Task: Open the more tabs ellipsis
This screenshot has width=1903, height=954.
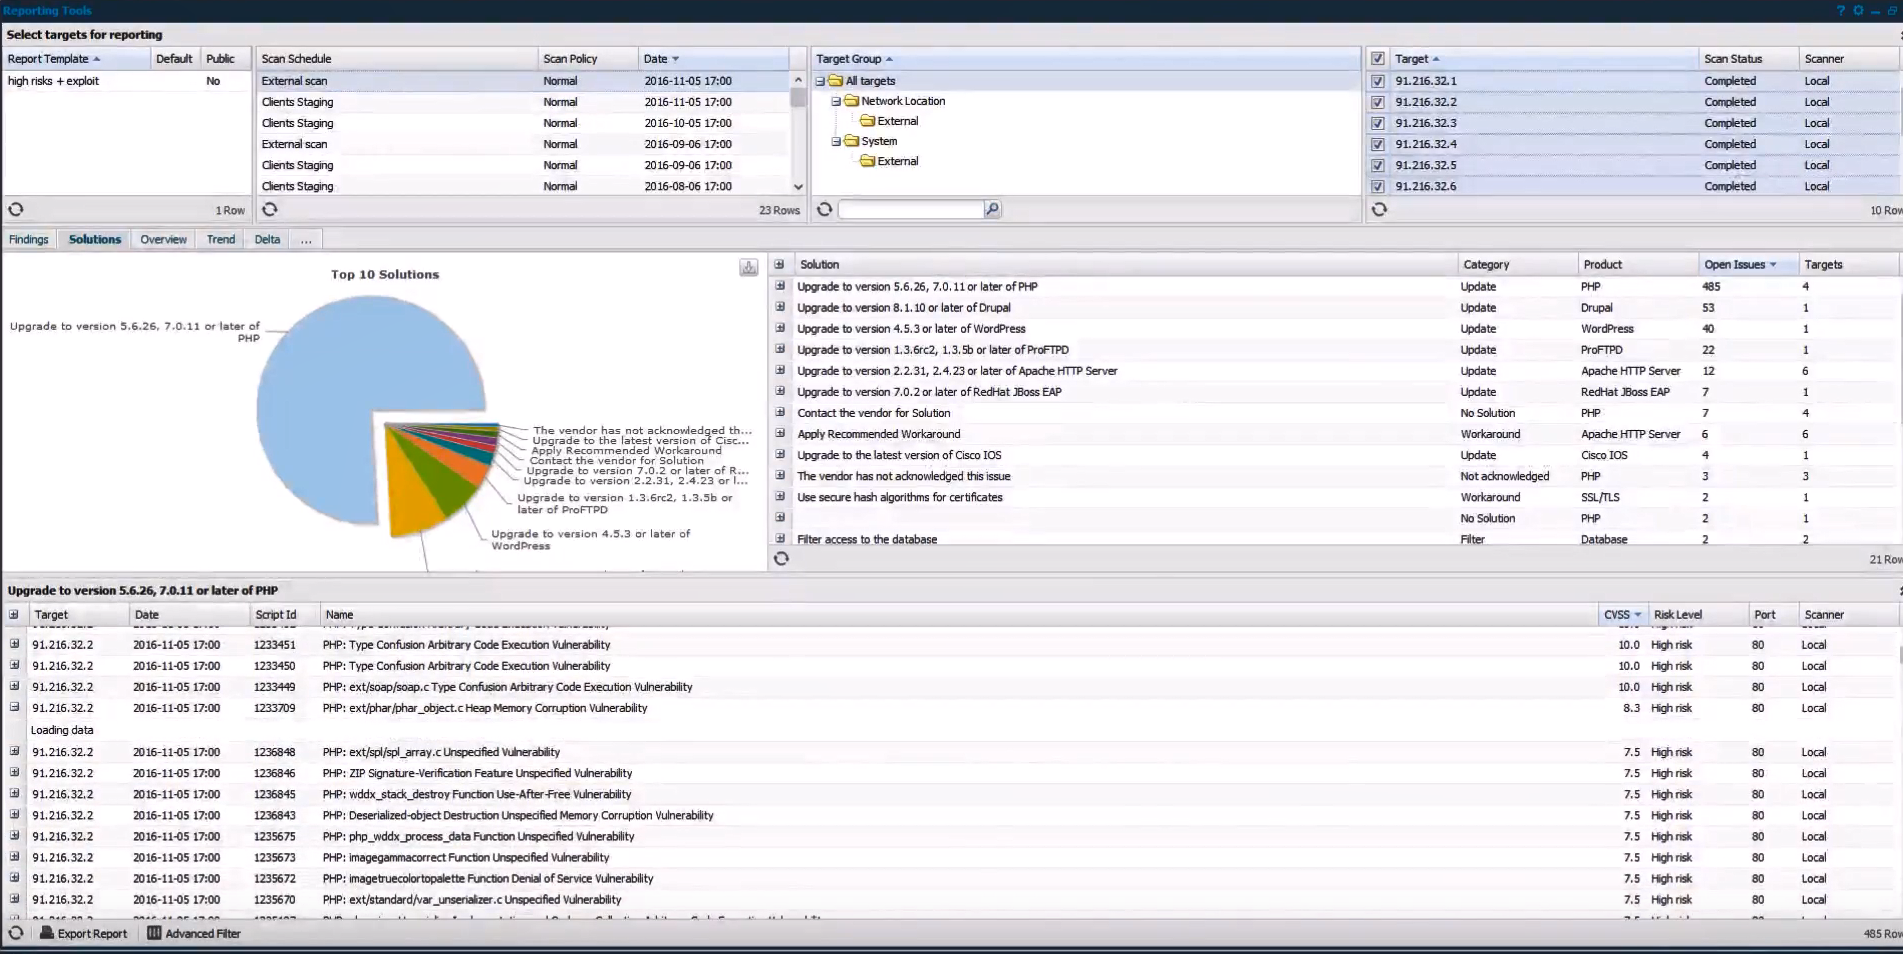Action: point(306,239)
